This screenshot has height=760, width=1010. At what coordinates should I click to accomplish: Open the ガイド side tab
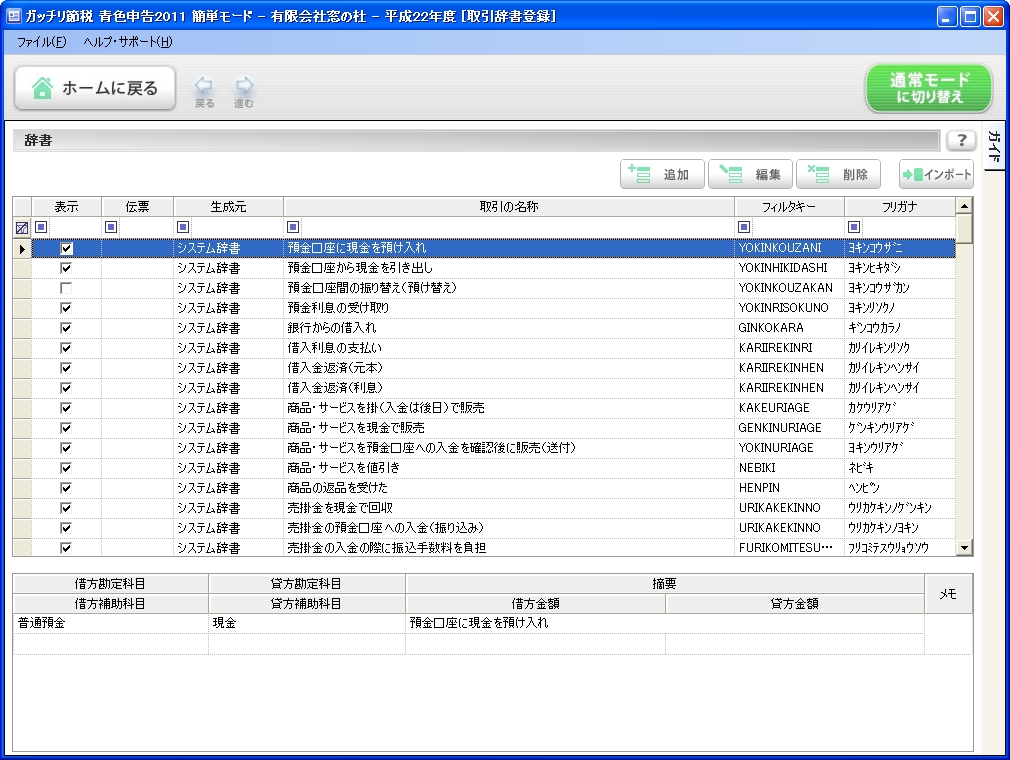992,145
